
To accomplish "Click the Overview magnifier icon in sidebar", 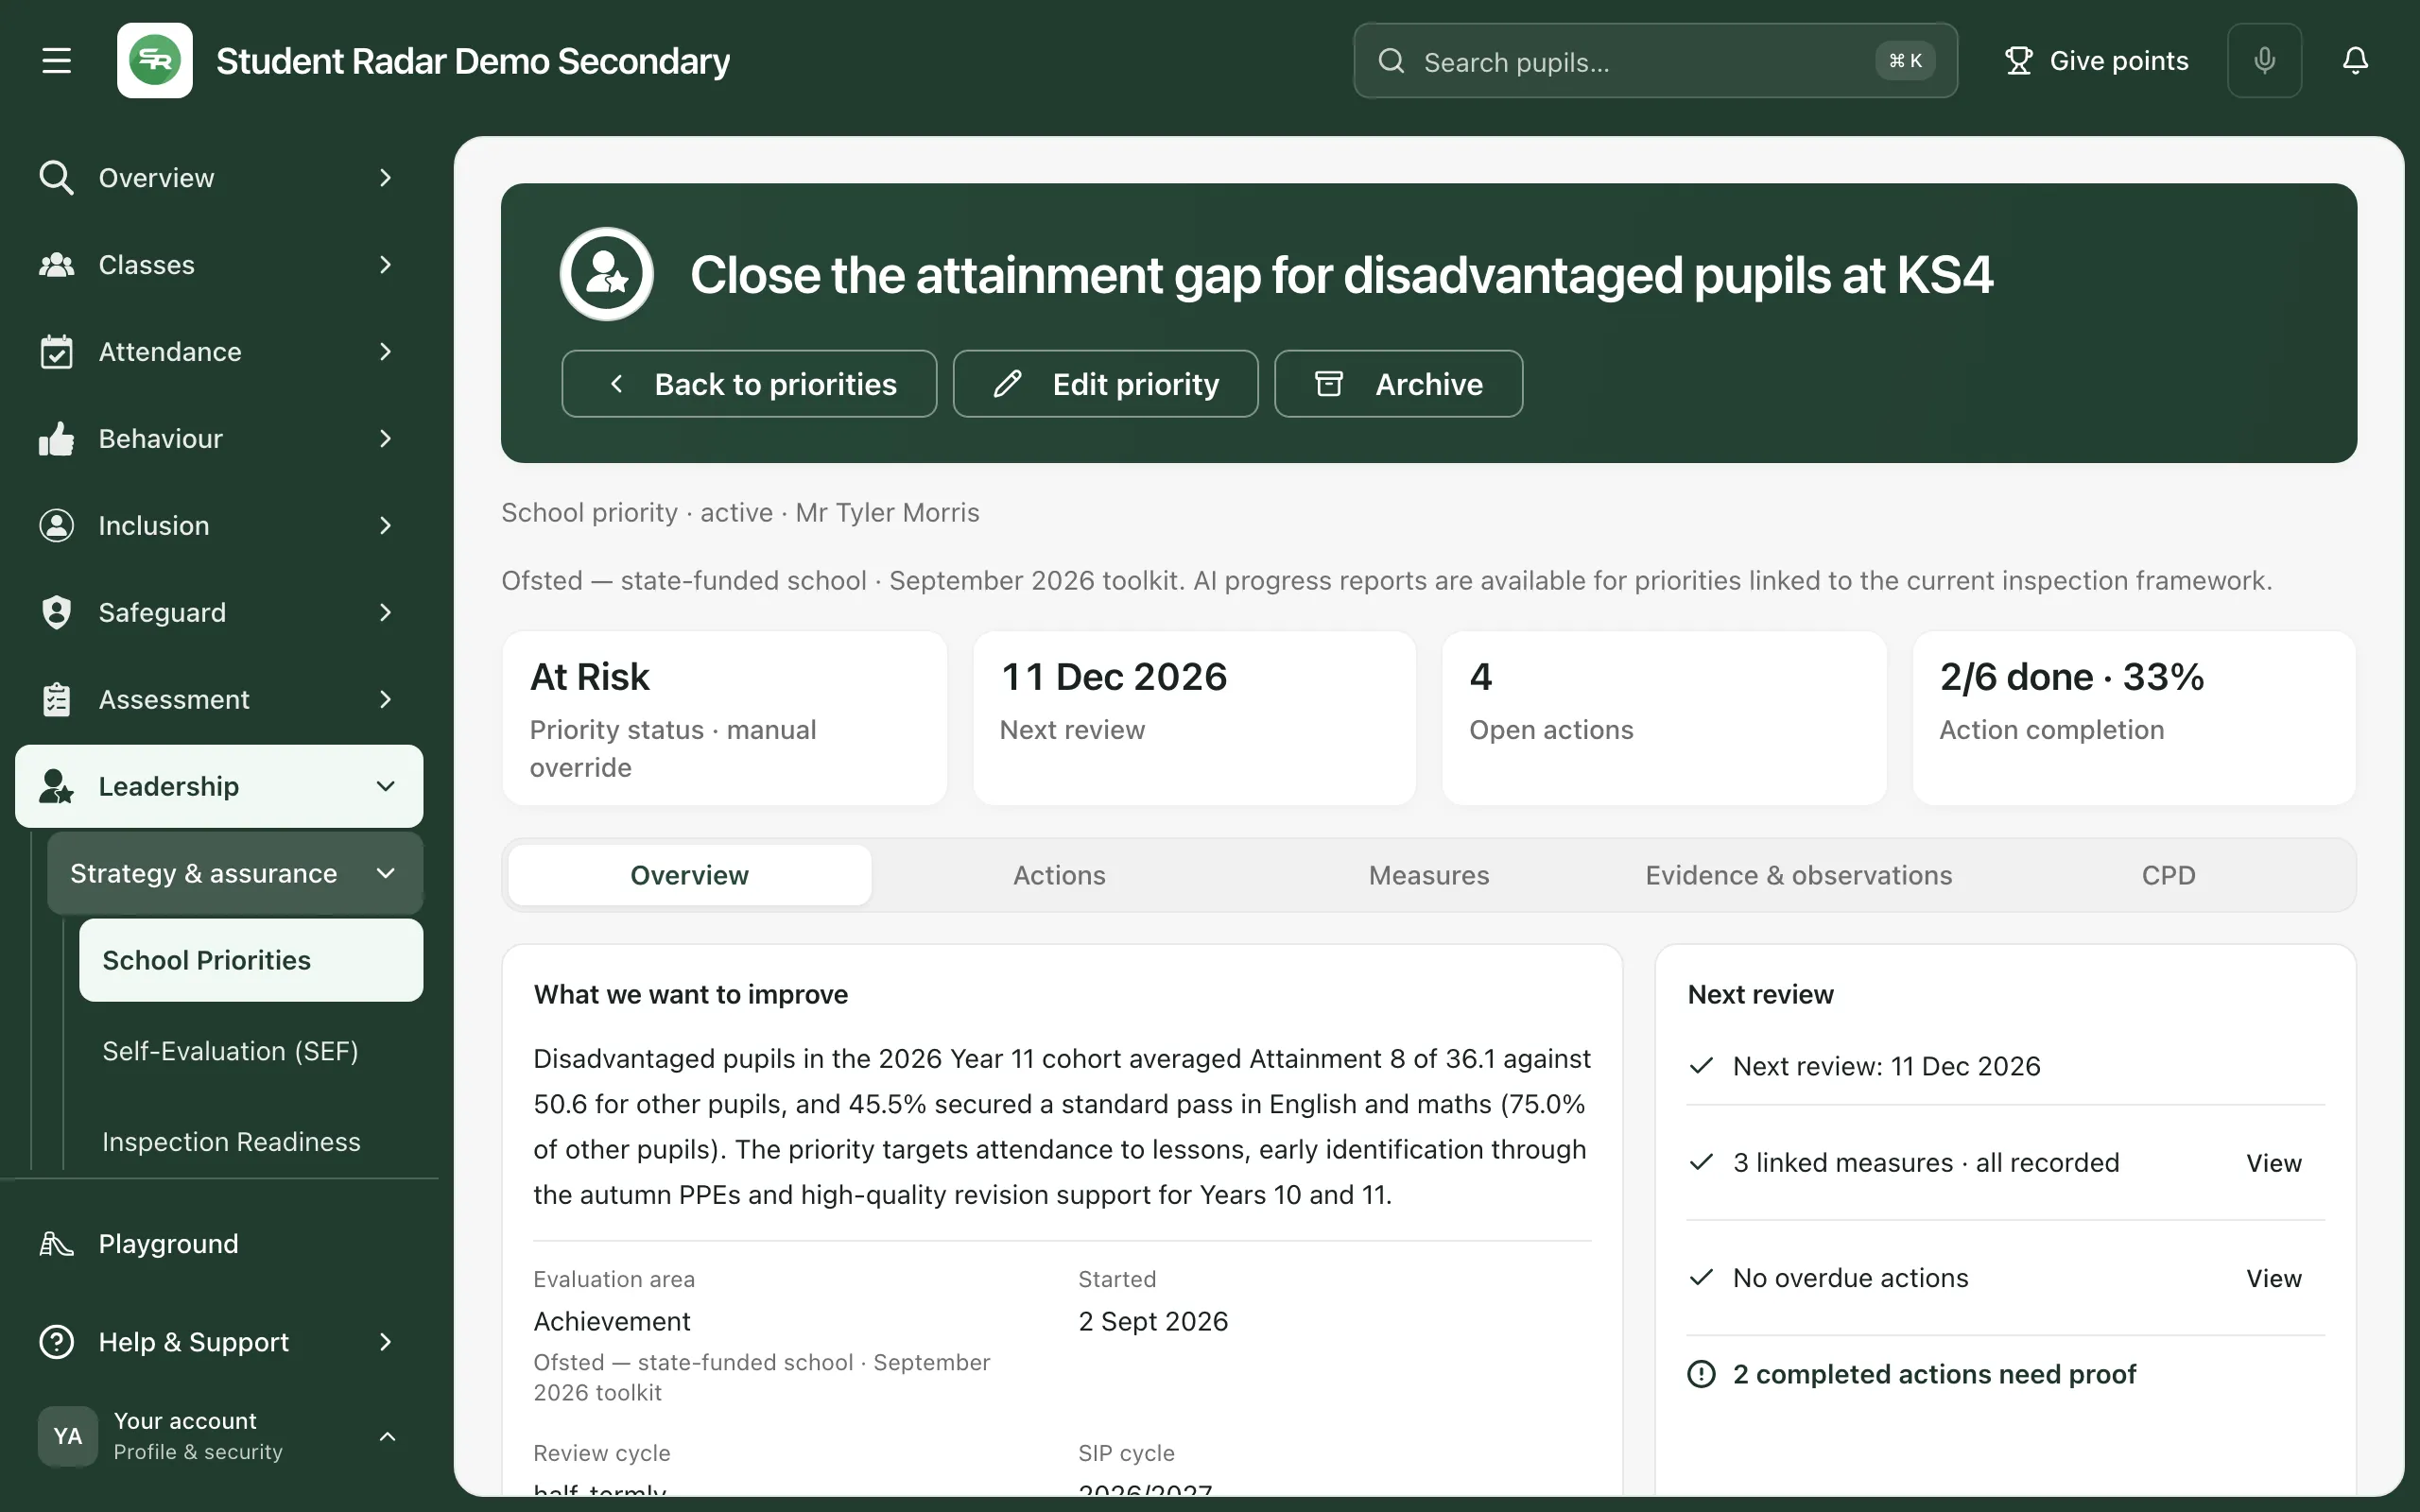I will [x=56, y=178].
